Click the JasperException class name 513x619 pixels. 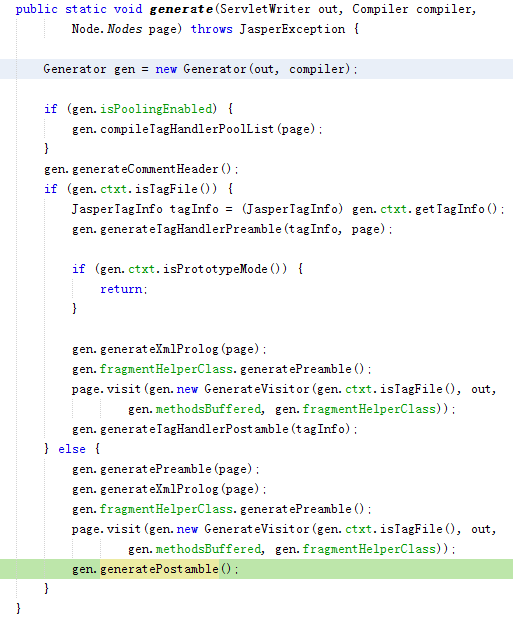coord(292,29)
